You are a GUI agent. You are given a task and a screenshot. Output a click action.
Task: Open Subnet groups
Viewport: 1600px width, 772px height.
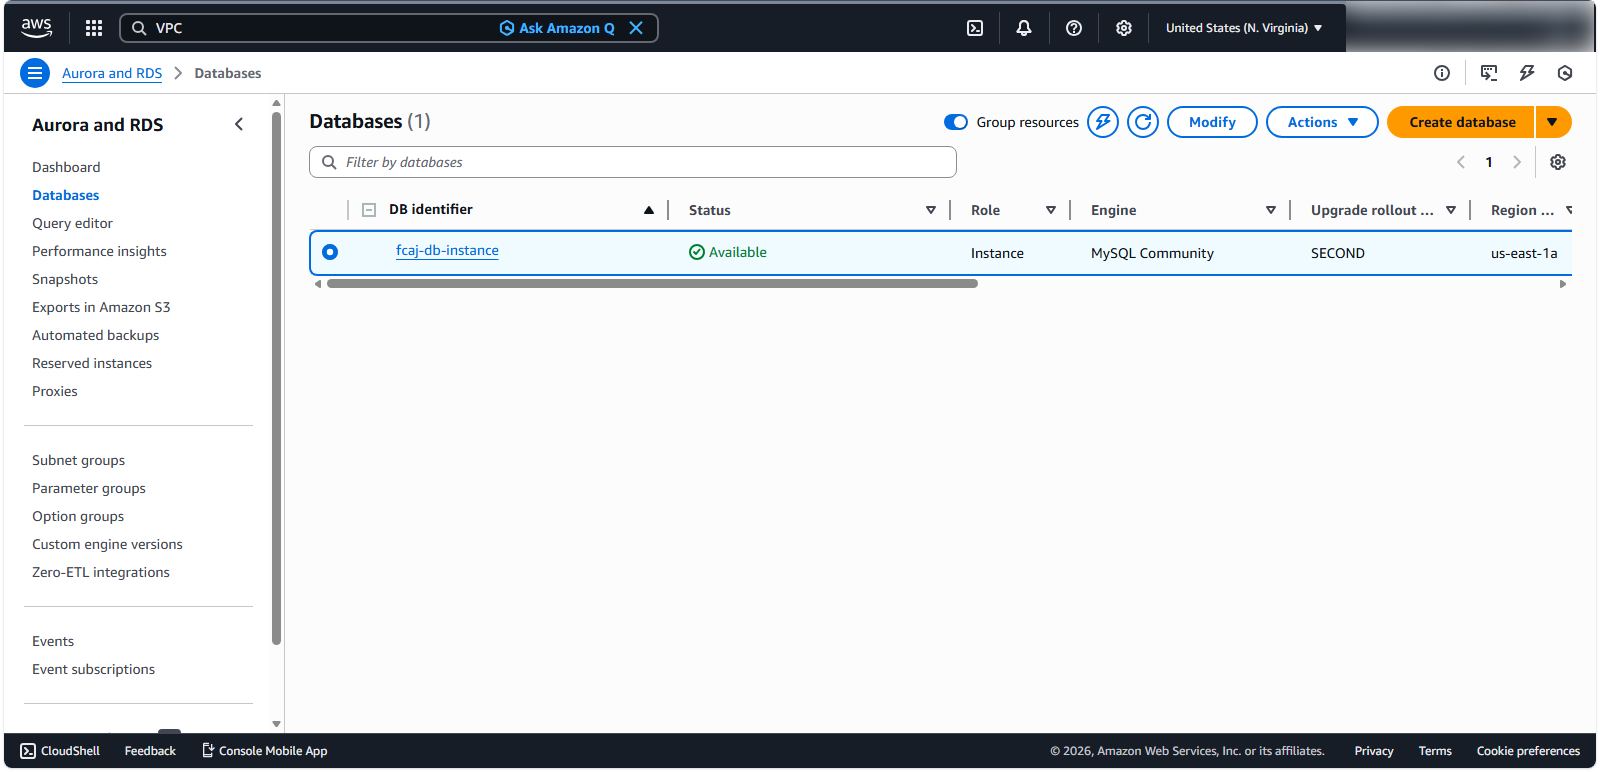(x=78, y=460)
